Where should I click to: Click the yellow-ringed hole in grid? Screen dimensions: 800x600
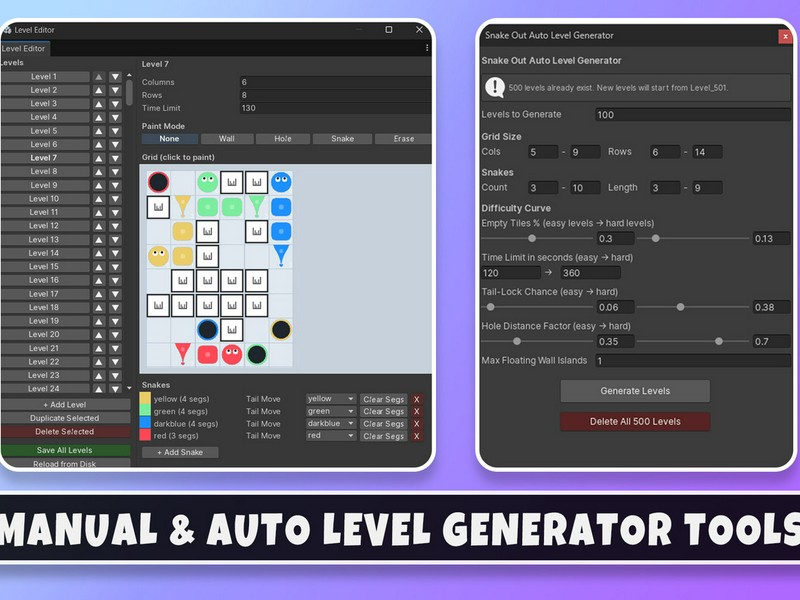(281, 330)
